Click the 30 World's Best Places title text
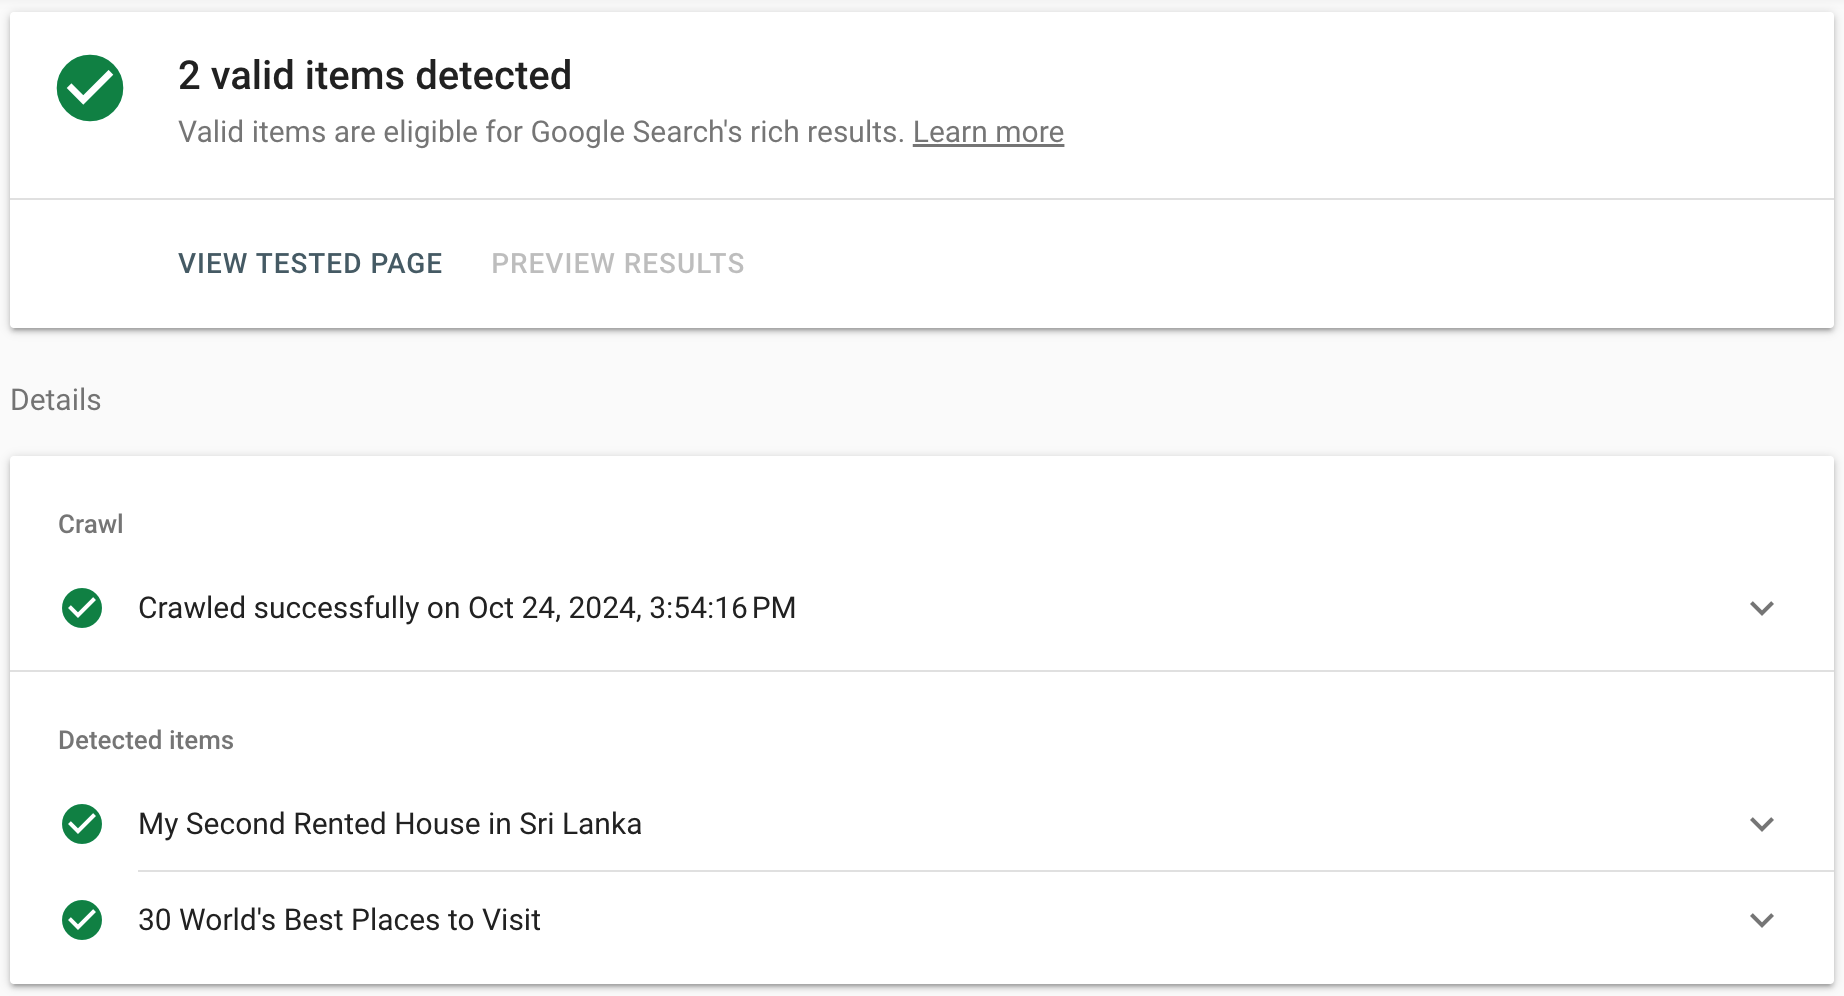 339,920
